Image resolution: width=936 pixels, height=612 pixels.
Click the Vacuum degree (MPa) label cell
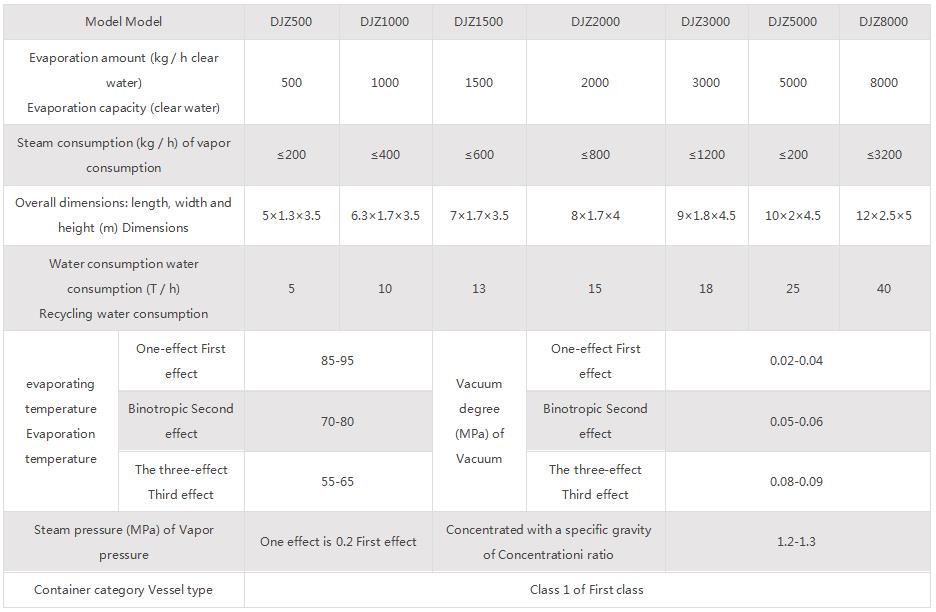pos(479,421)
